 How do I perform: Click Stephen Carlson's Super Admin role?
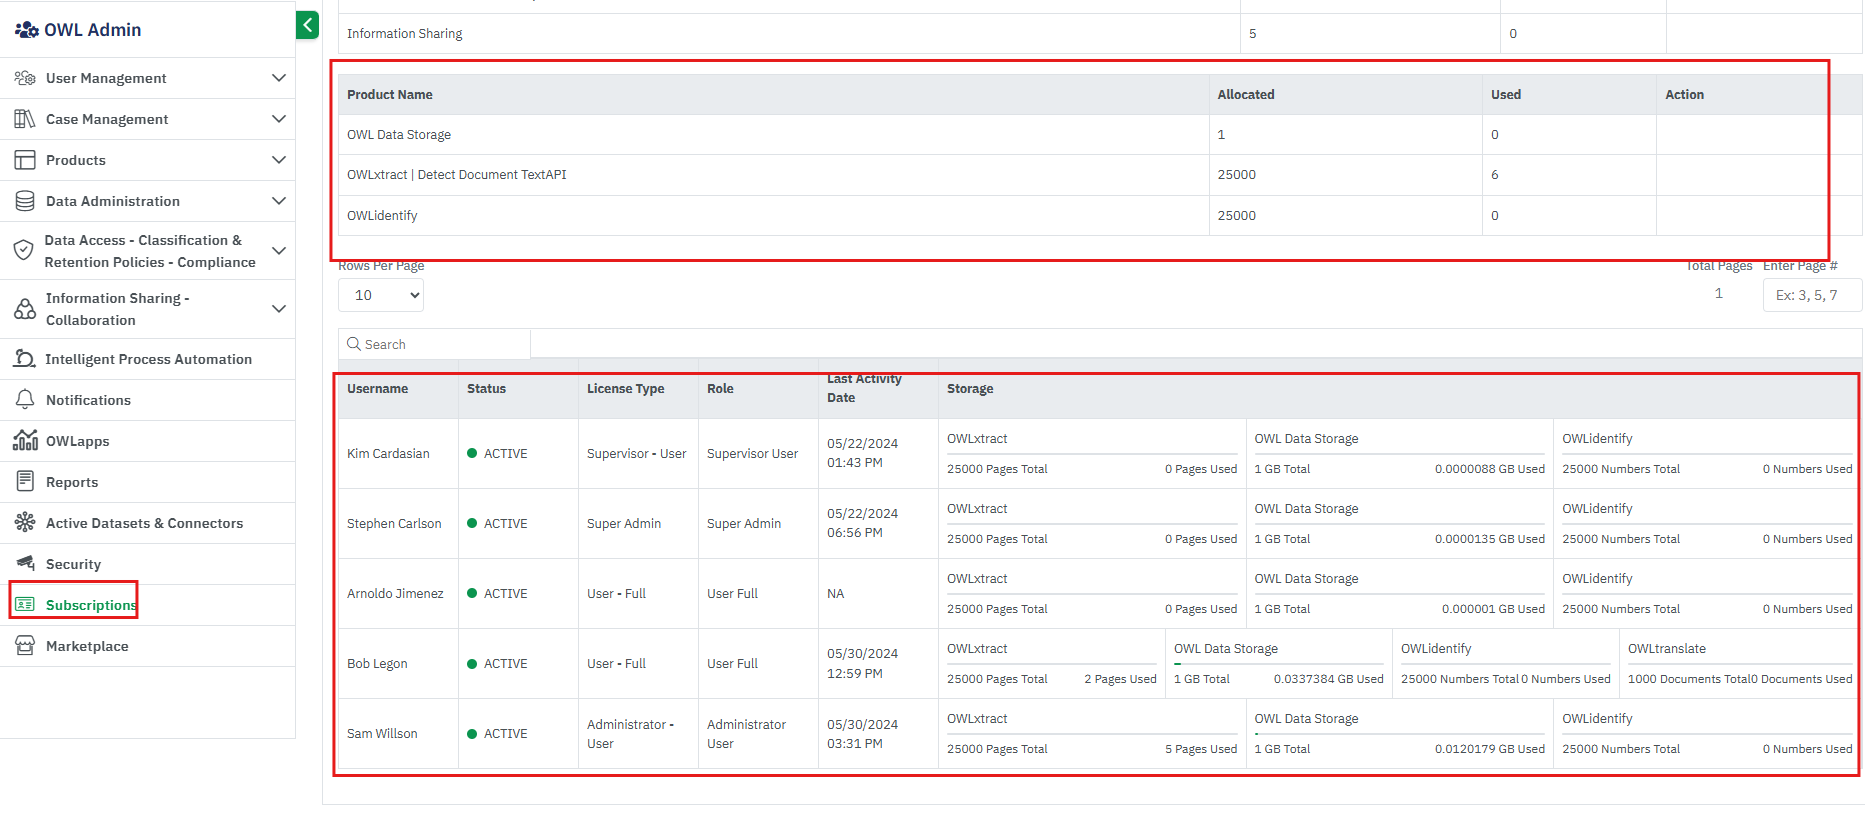coord(744,524)
